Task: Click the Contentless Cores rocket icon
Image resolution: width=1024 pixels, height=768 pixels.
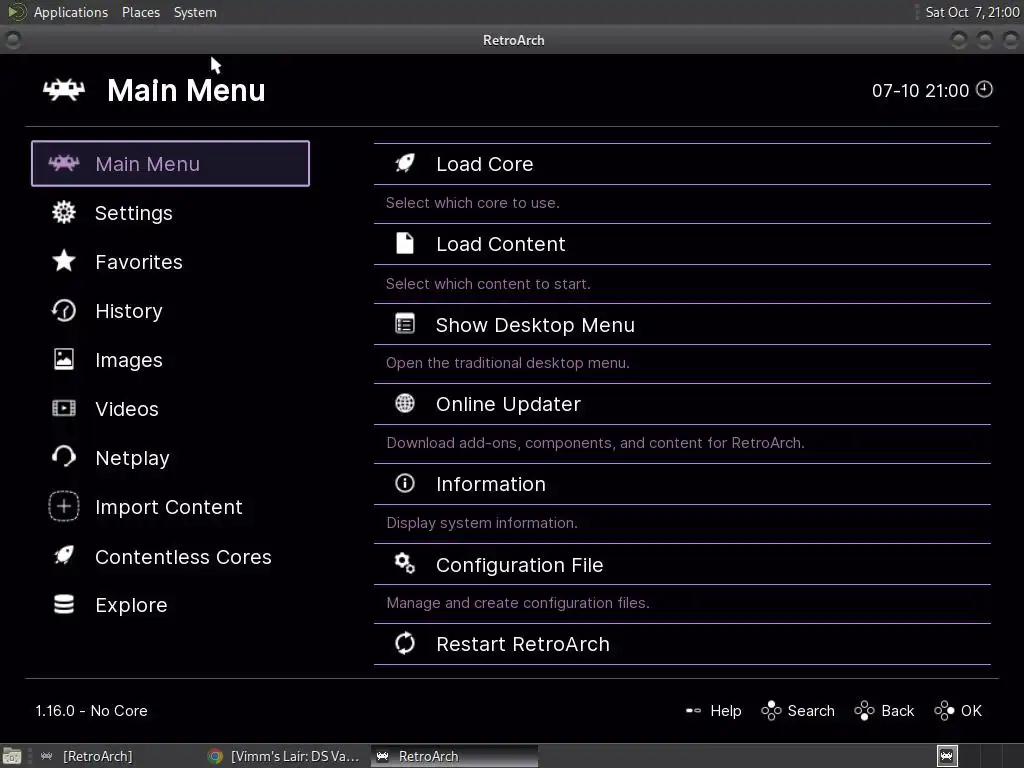Action: point(64,556)
